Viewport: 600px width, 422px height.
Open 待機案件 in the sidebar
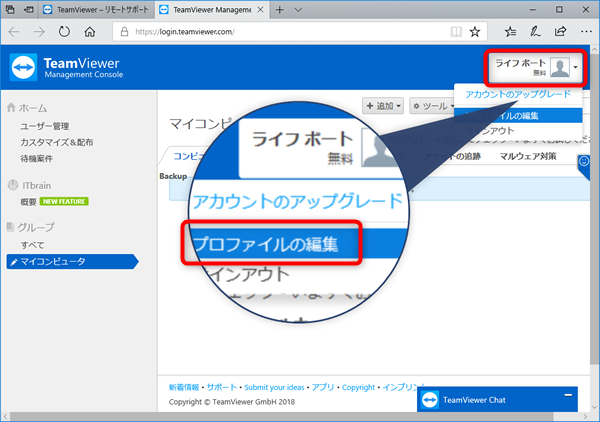click(36, 158)
